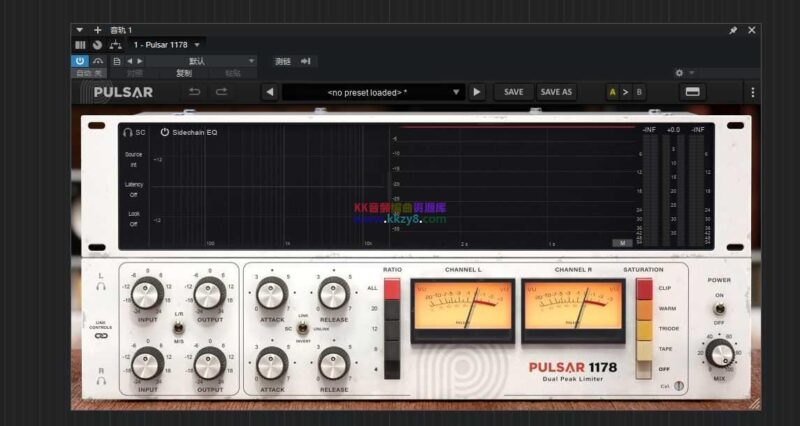Toggle the Link Controls chain icon

101,336
